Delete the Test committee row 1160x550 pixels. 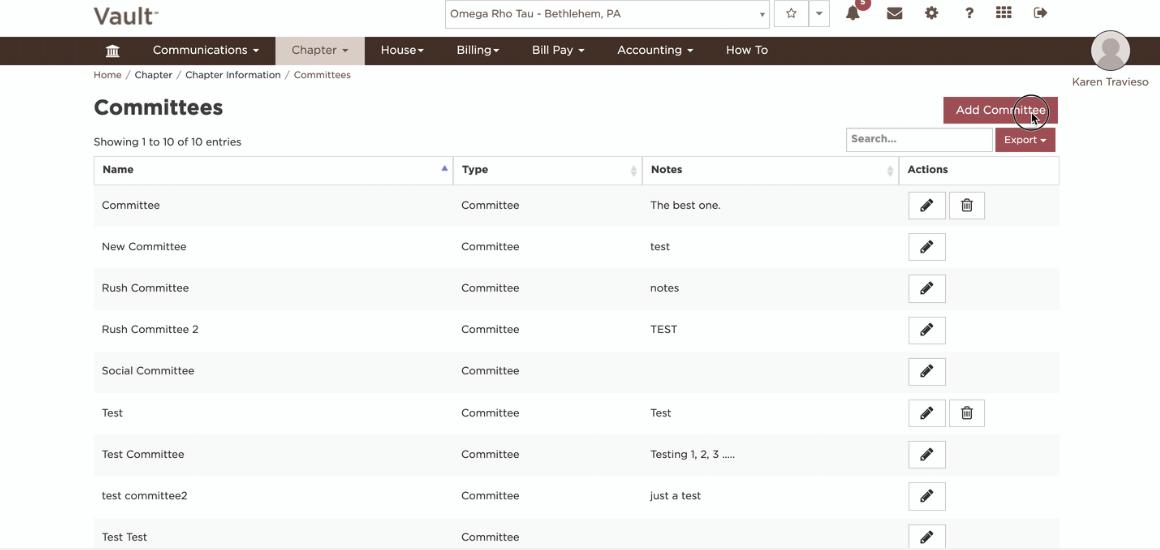[966, 413]
